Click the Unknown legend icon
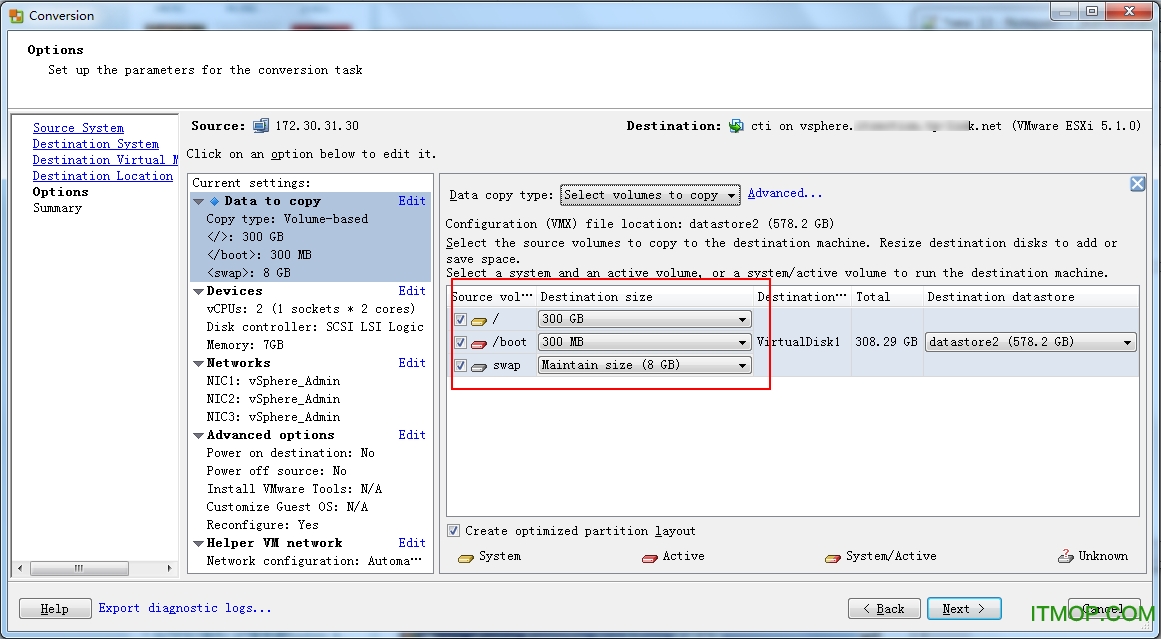 click(x=1065, y=556)
